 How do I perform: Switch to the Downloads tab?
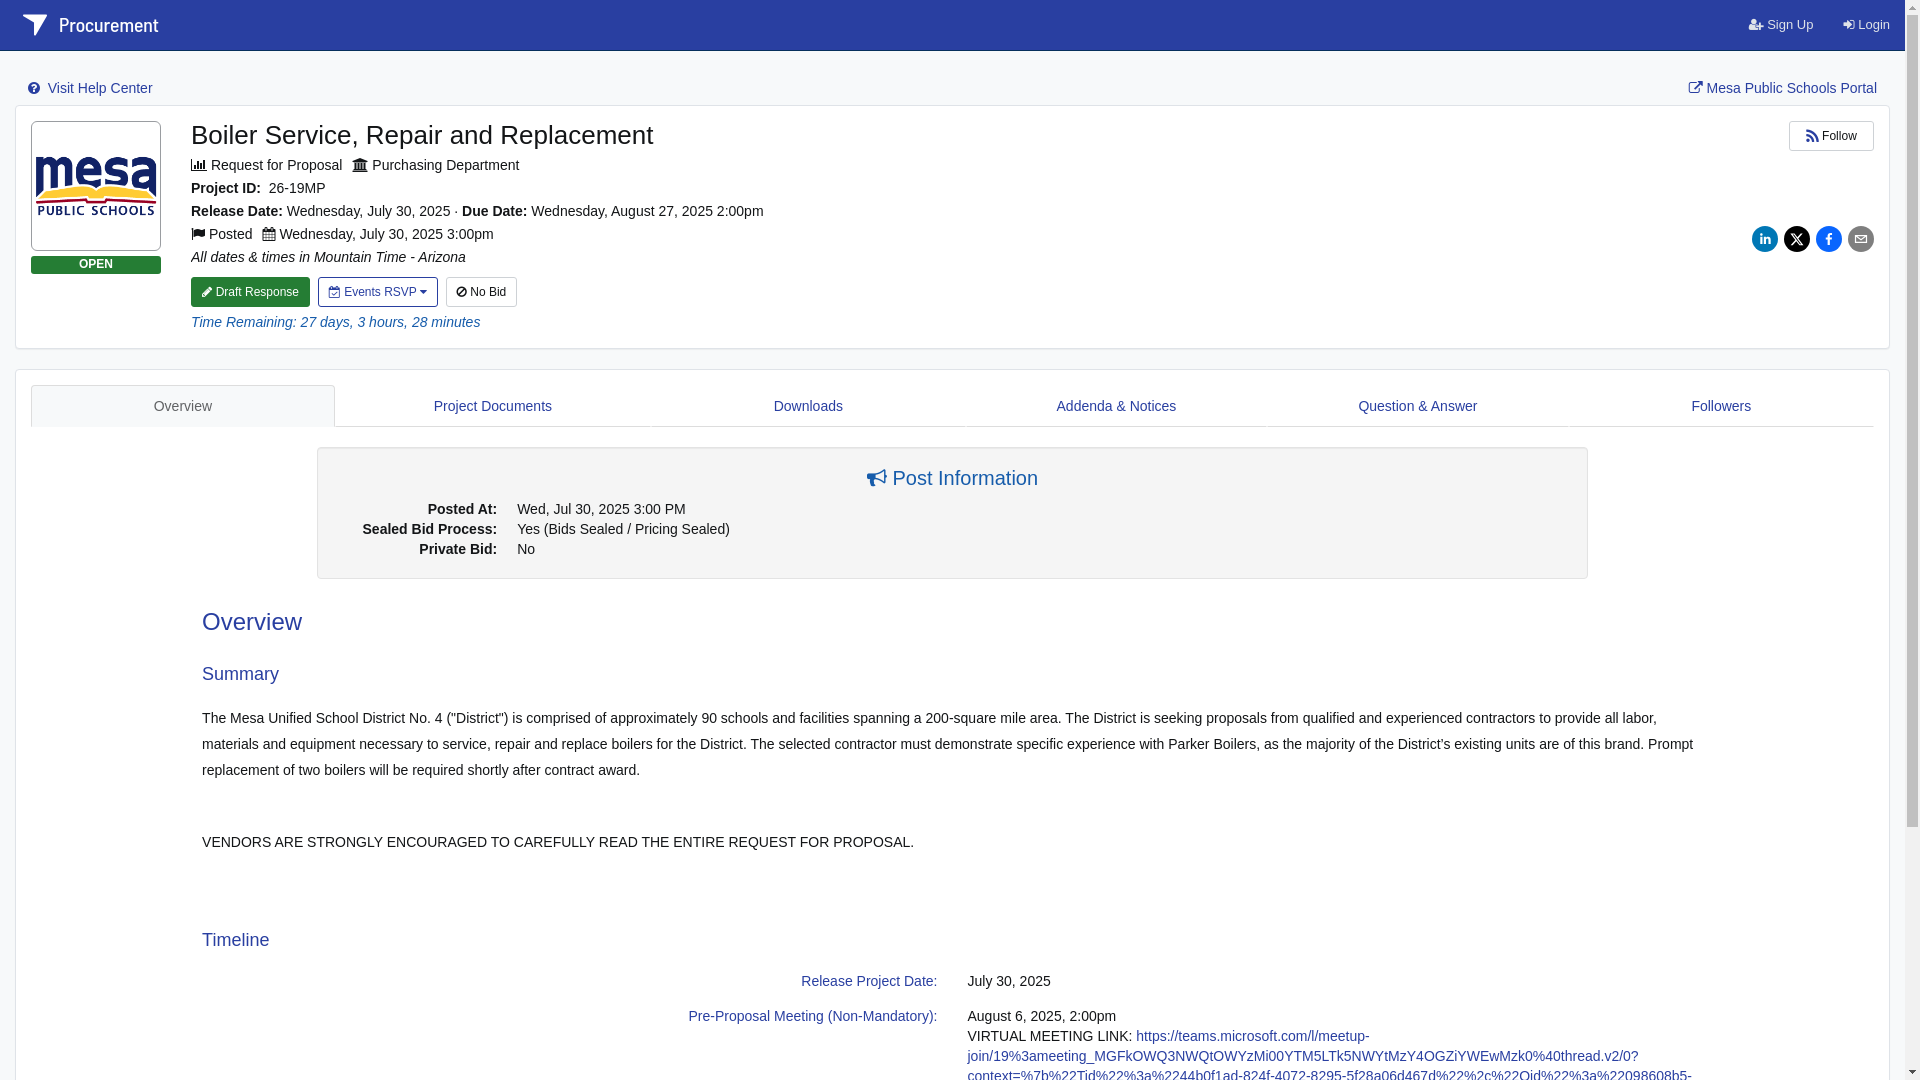[808, 406]
